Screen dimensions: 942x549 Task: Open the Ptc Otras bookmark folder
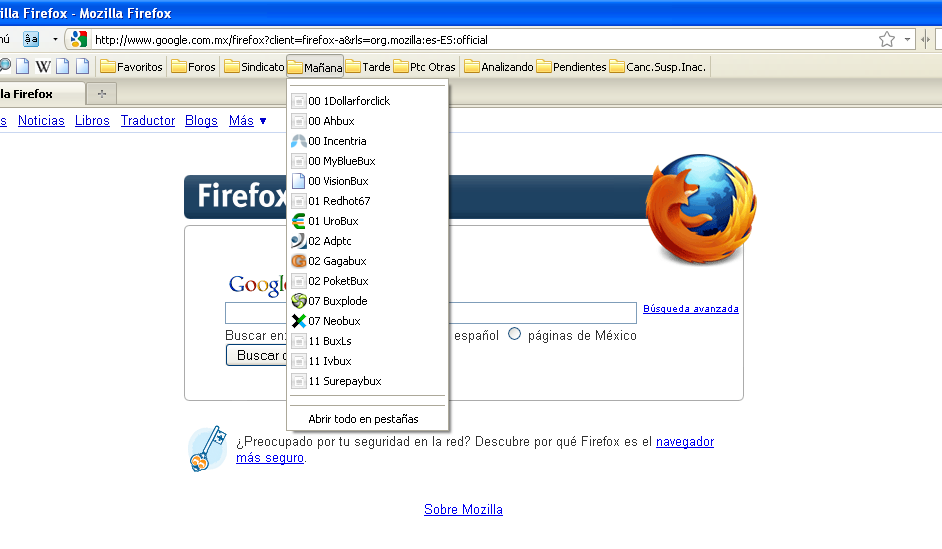(x=424, y=67)
